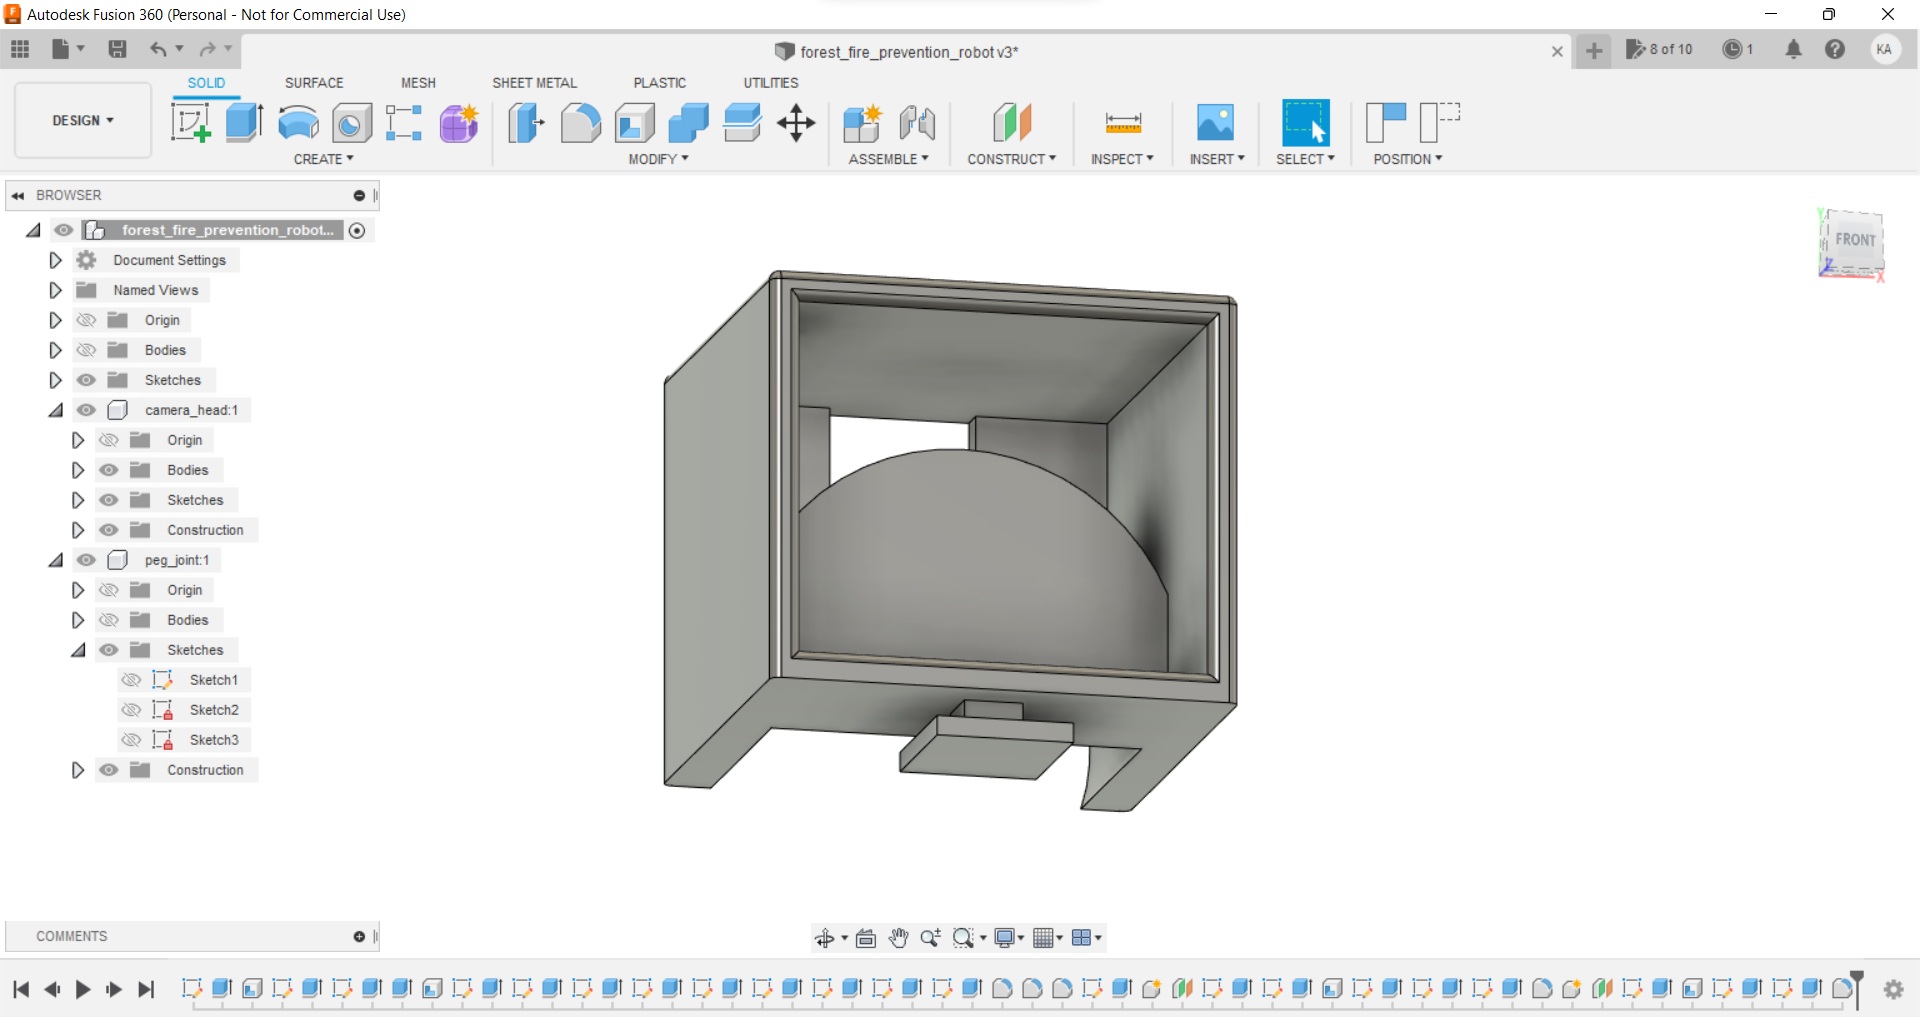1920x1017 pixels.
Task: Click the Insert image icon
Action: [1216, 123]
